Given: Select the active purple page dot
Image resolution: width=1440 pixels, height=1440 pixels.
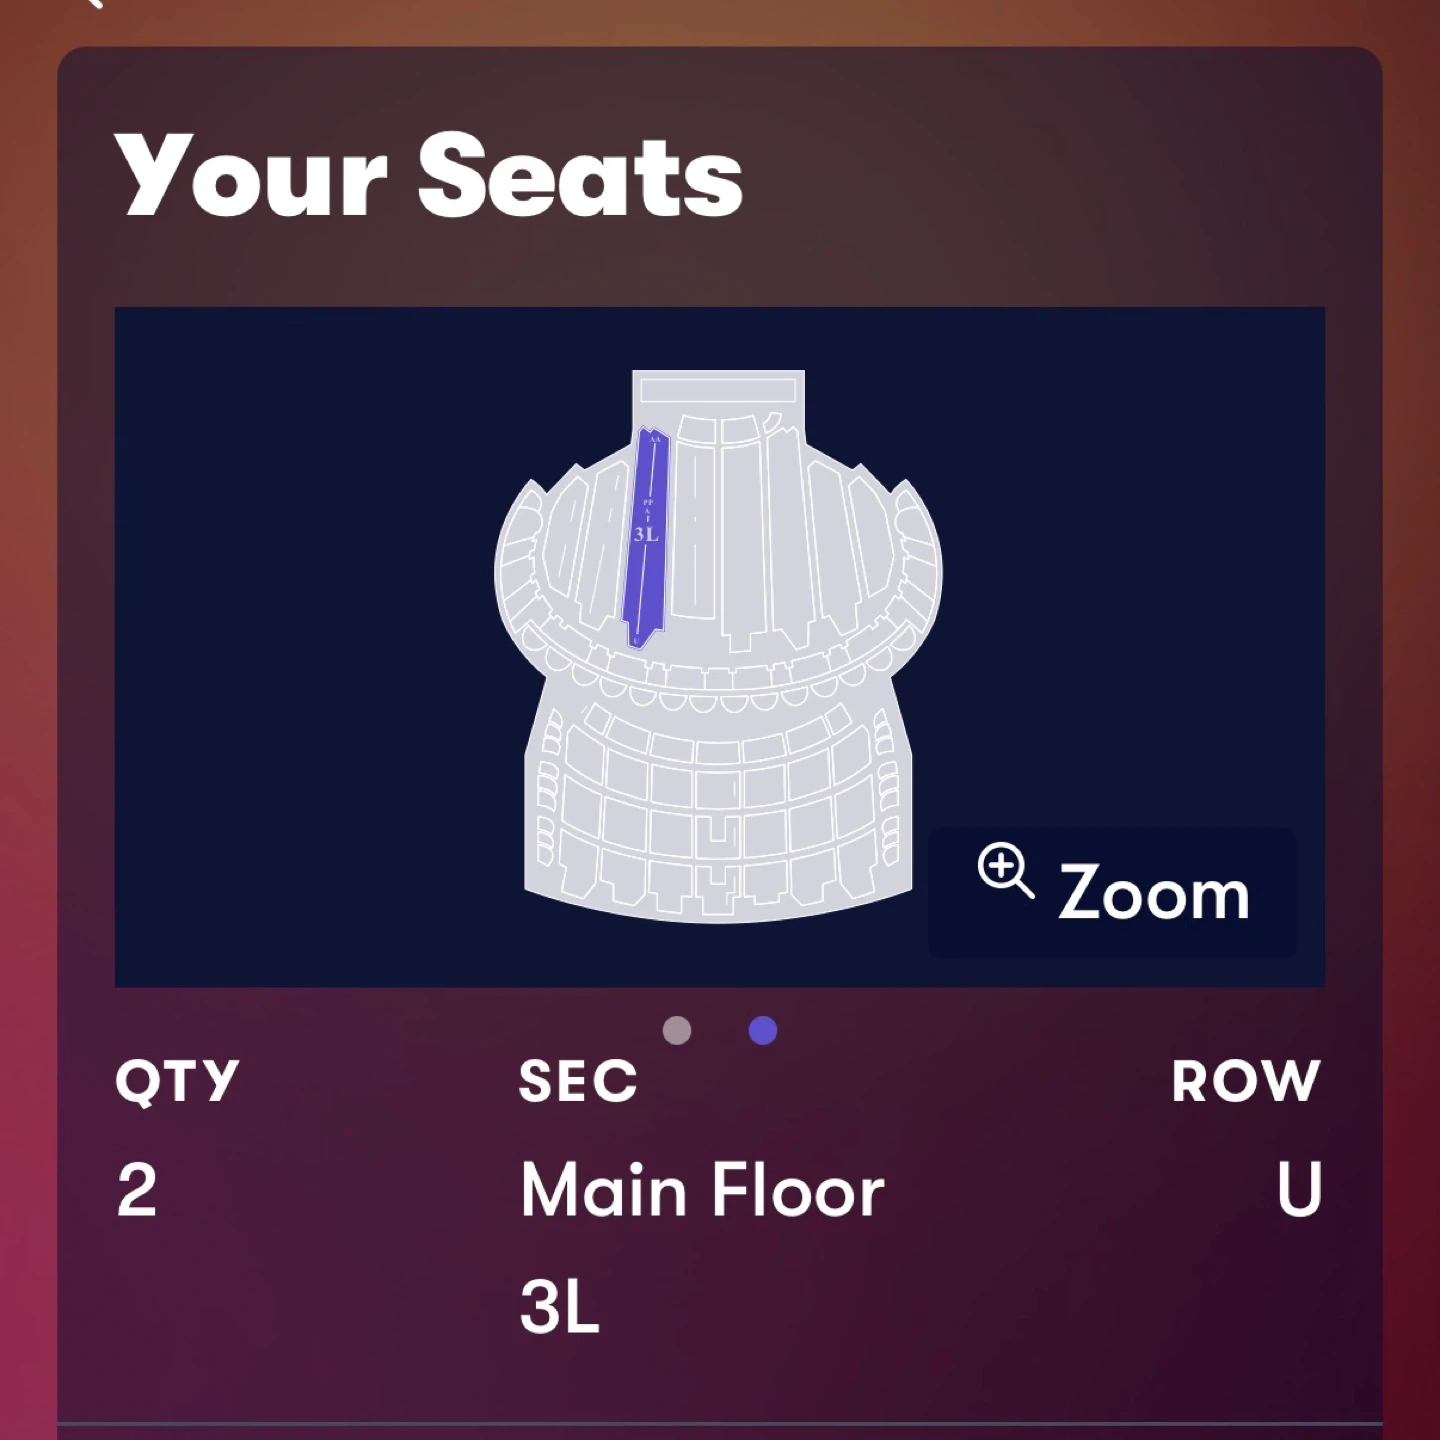Looking at the screenshot, I should [x=763, y=1030].
